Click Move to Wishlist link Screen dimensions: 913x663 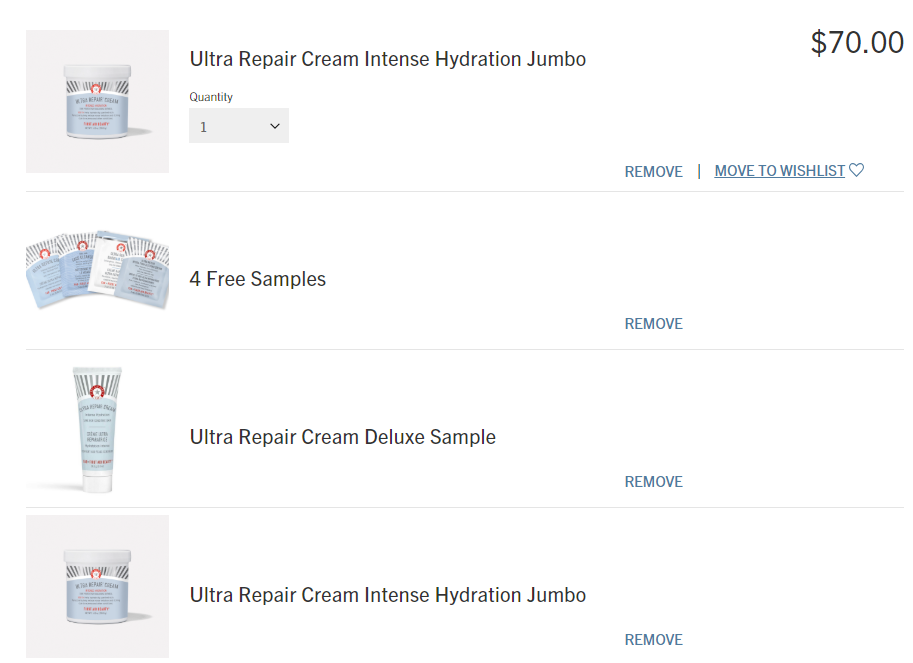(779, 171)
